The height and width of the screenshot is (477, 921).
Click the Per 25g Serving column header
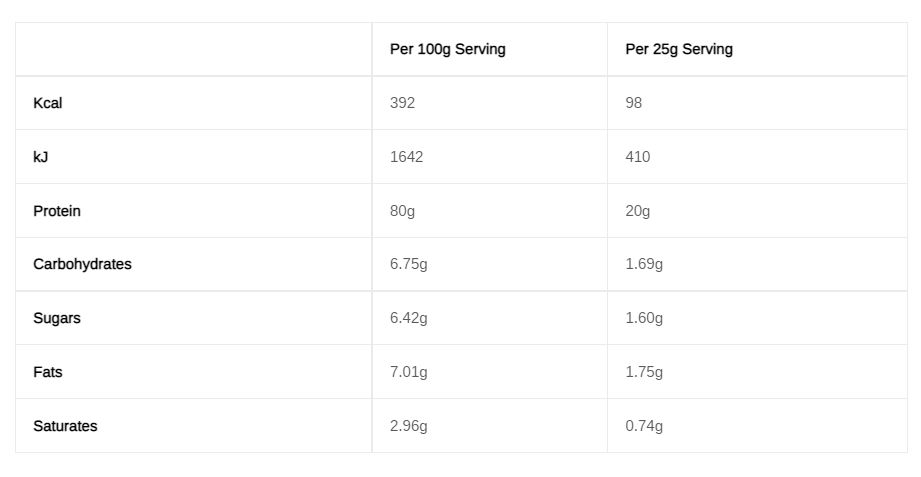(x=679, y=49)
